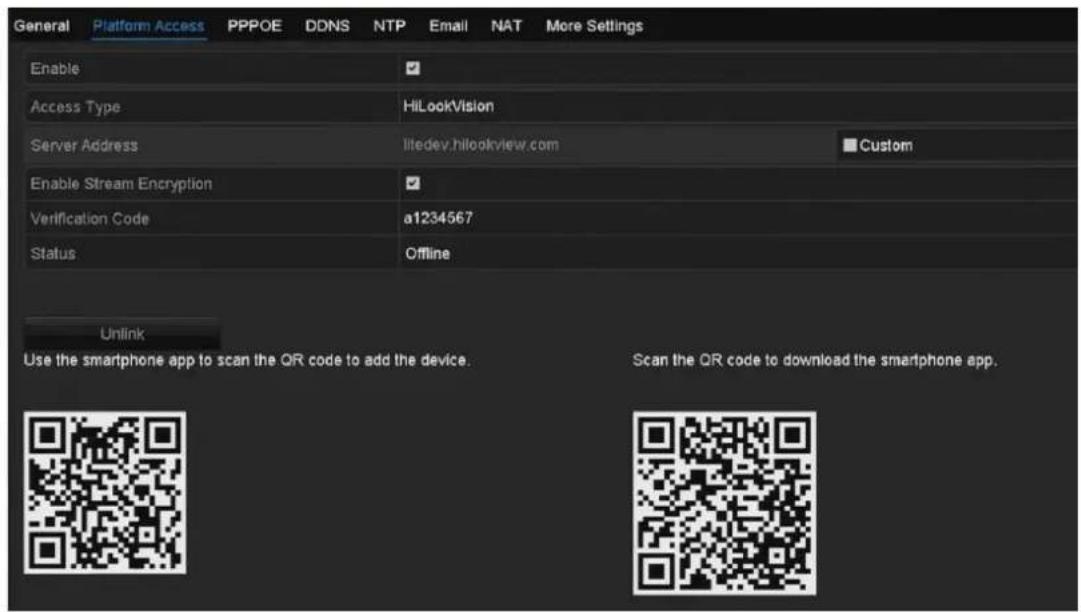Screen dimensions: 1081x612
Task: Click the Enable Stream Encryption label
Action: (x=121, y=184)
